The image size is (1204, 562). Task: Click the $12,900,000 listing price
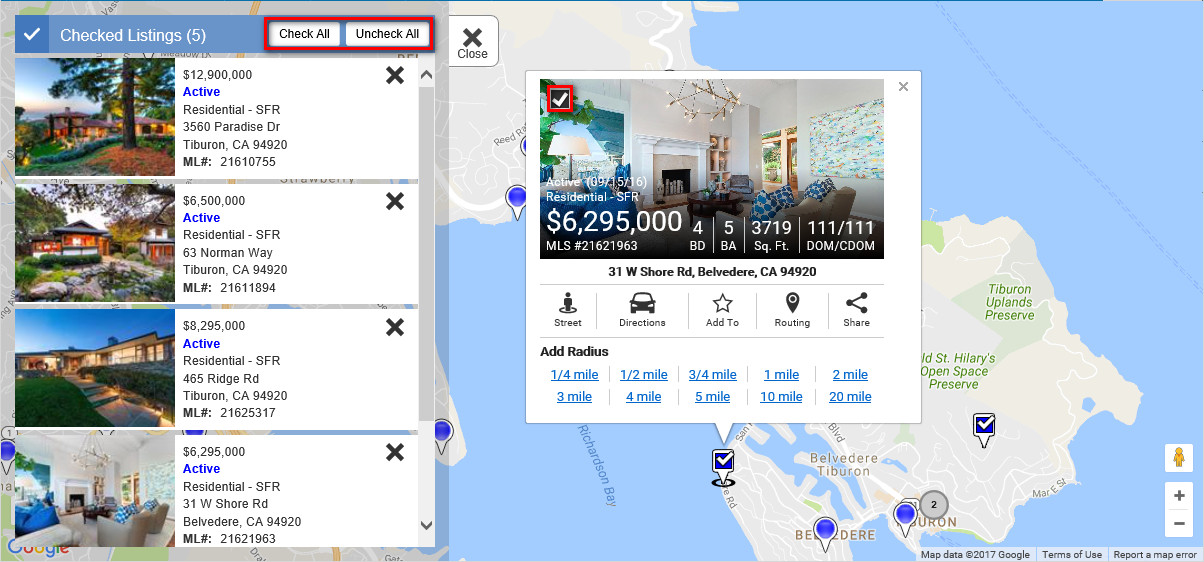218,75
